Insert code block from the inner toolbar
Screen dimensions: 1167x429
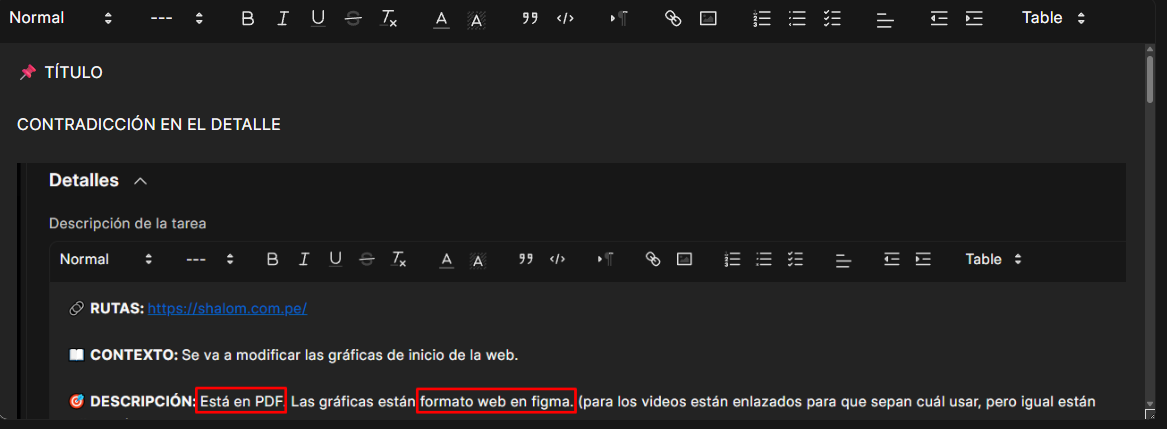pyautogui.click(x=557, y=259)
